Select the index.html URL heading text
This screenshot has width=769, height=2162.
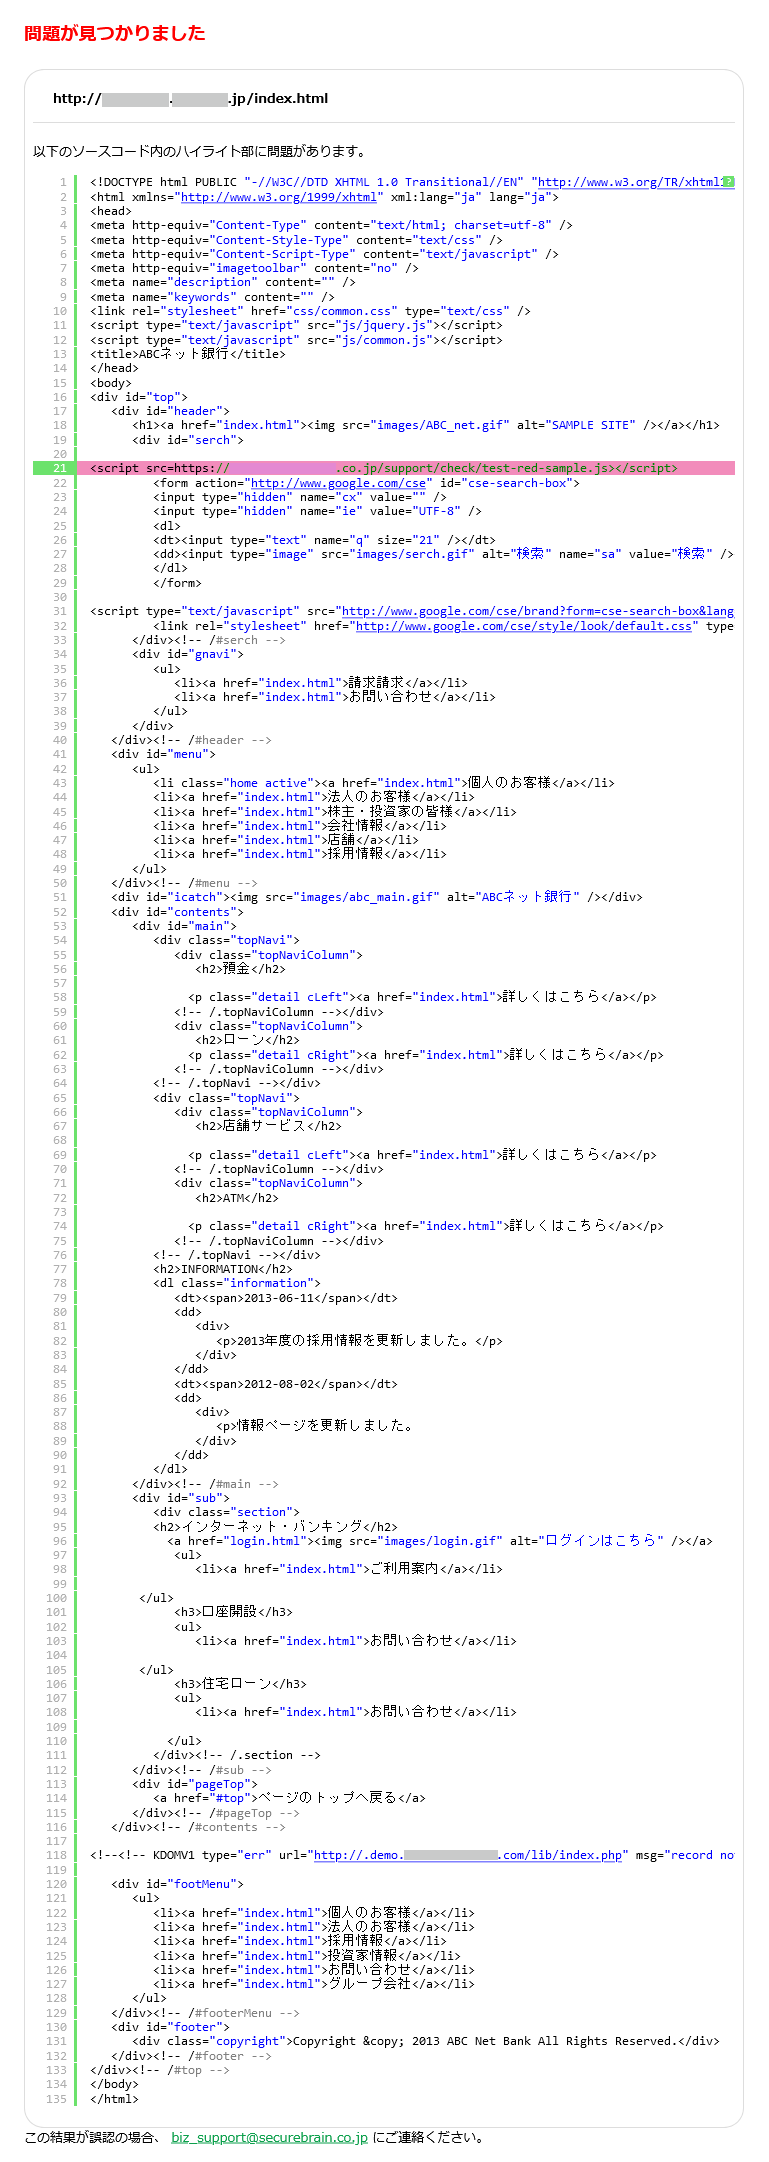(190, 98)
